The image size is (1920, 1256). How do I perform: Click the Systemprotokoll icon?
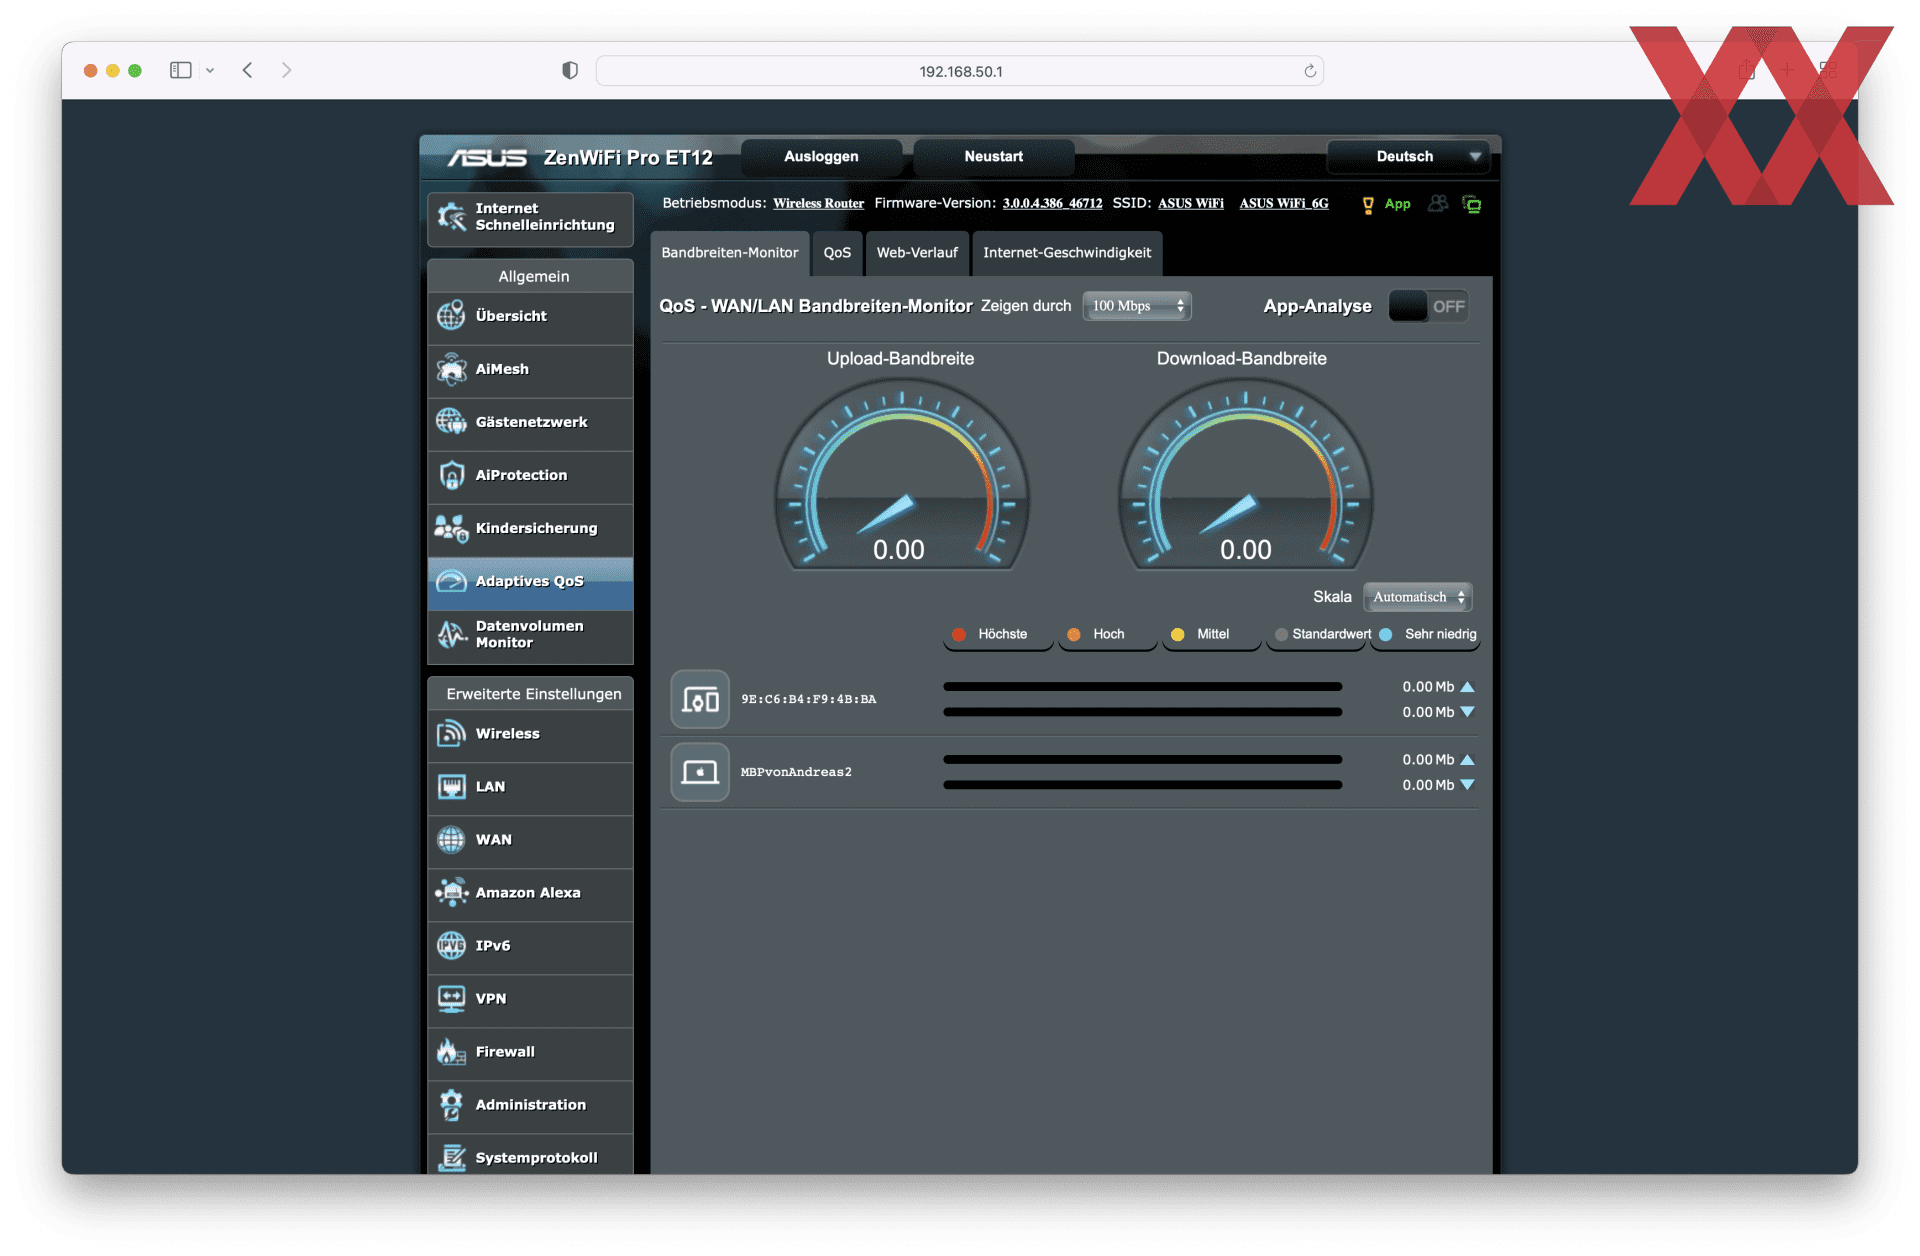pyautogui.click(x=452, y=1158)
